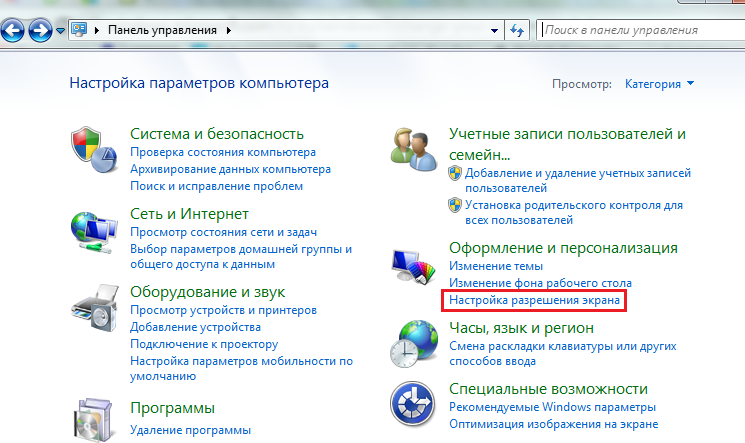Image resolution: width=745 pixels, height=443 pixels.
Task: Open Добавление устройства link
Action: (195, 327)
